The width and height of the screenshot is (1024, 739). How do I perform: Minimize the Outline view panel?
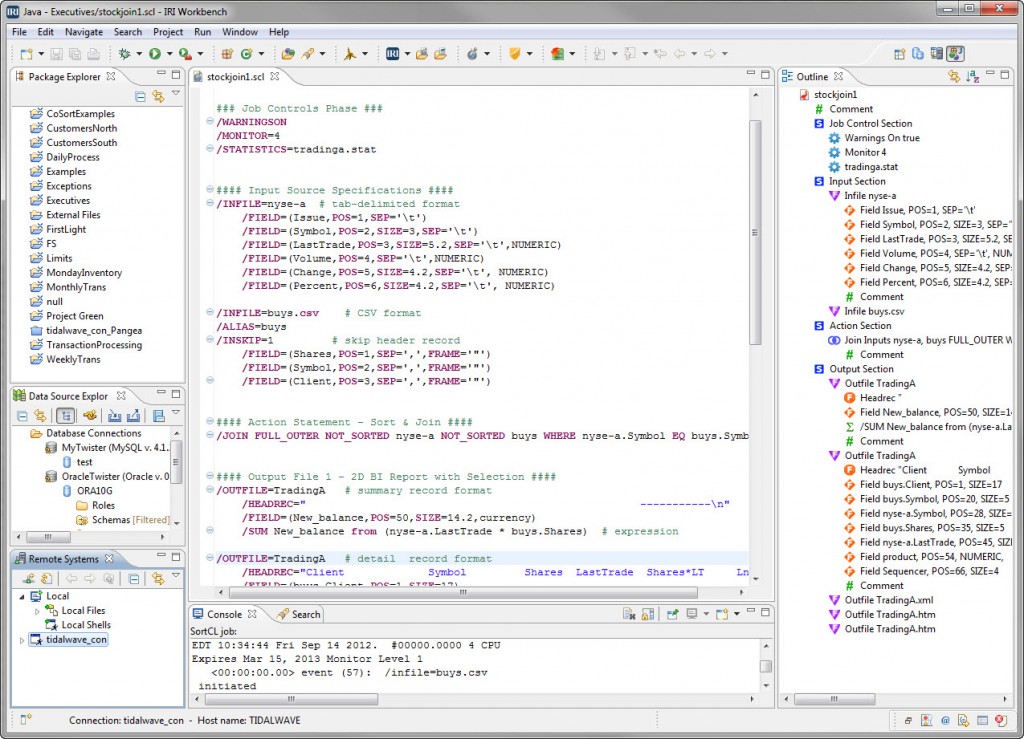pyautogui.click(x=990, y=74)
